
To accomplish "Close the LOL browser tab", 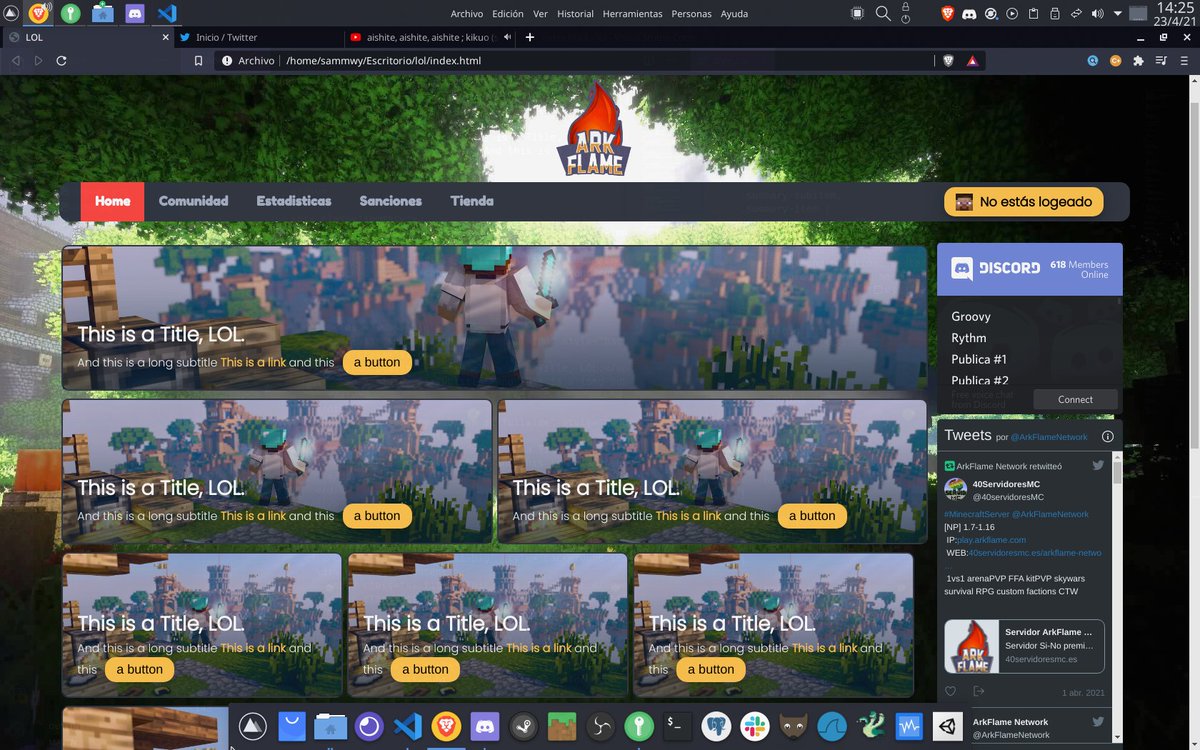I will [x=166, y=37].
